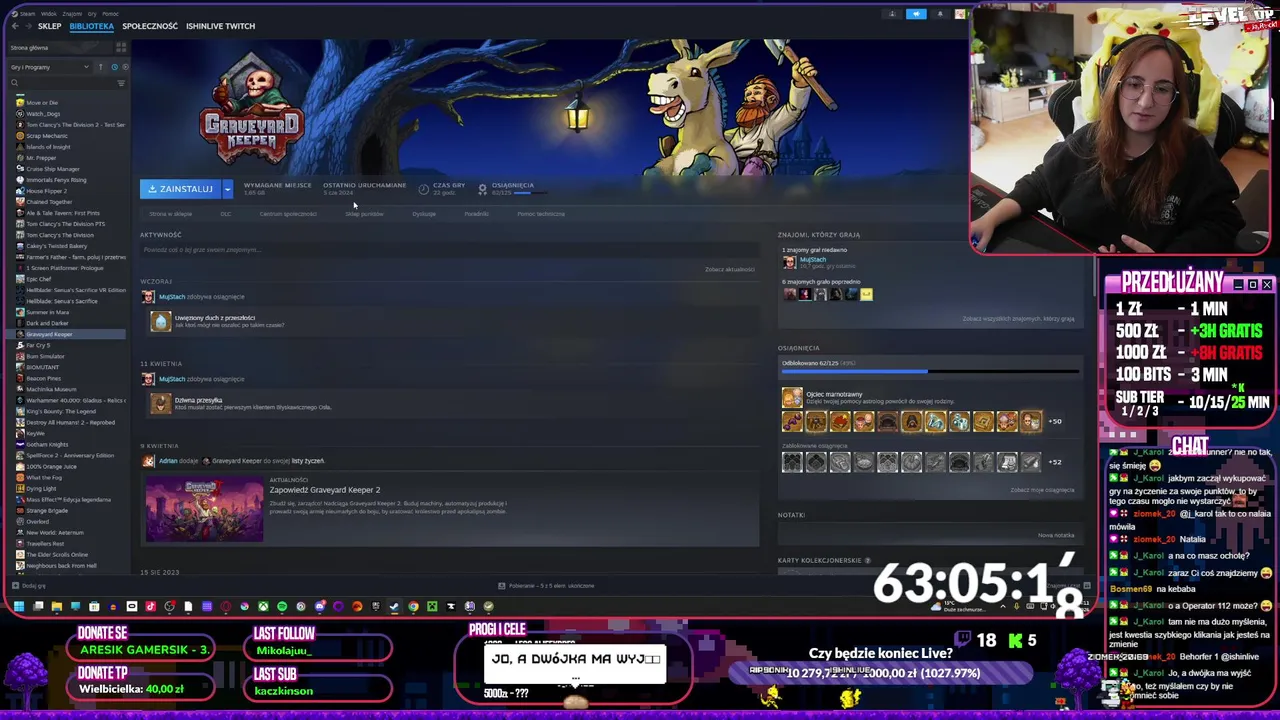
Task: Select Far Cry 5 in the library list
Action: (38, 345)
